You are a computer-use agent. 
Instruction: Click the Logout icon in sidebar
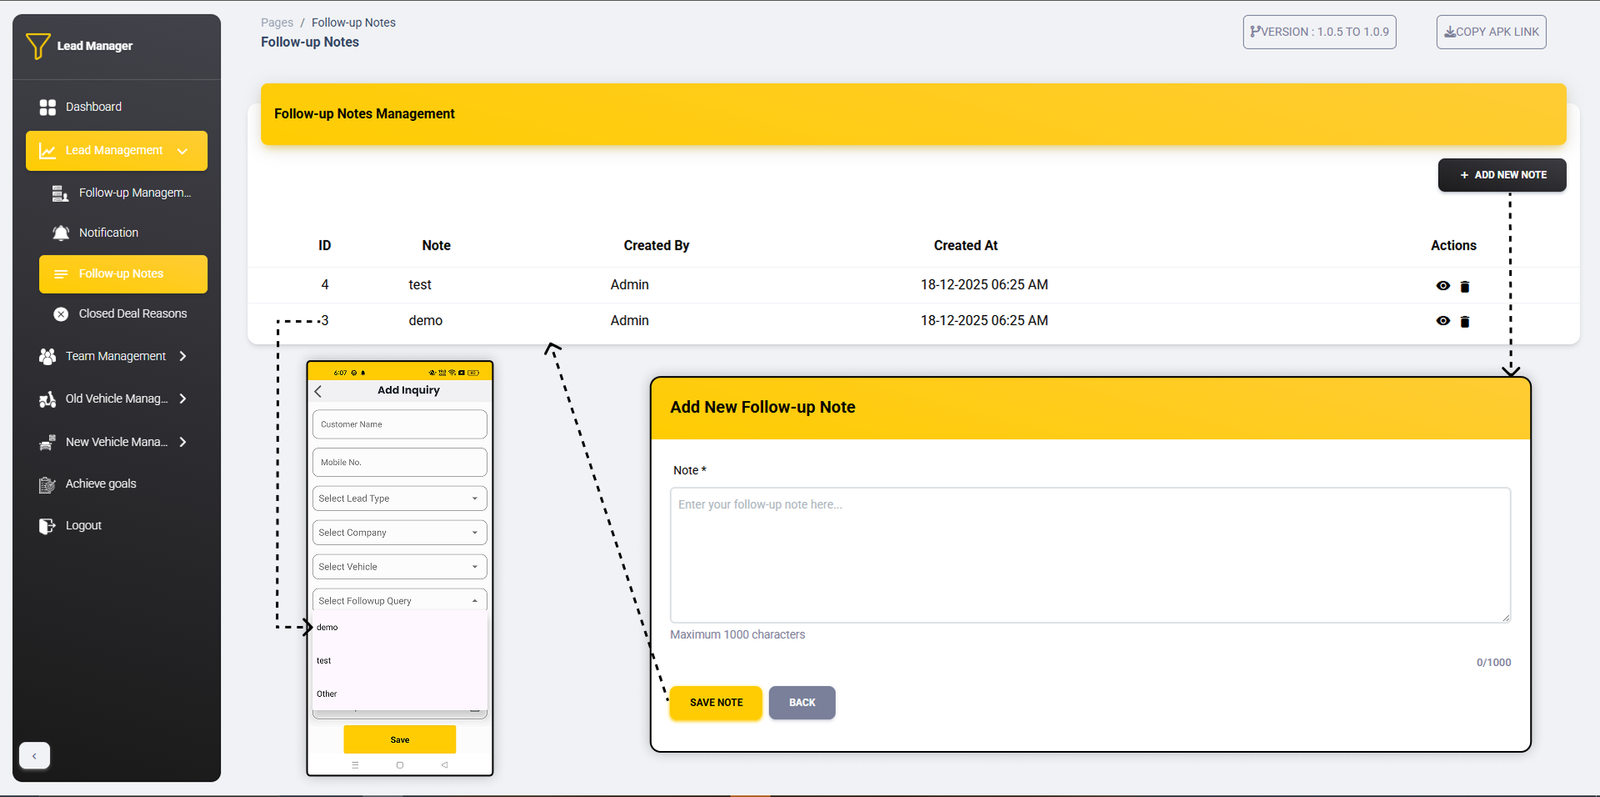pyautogui.click(x=47, y=526)
